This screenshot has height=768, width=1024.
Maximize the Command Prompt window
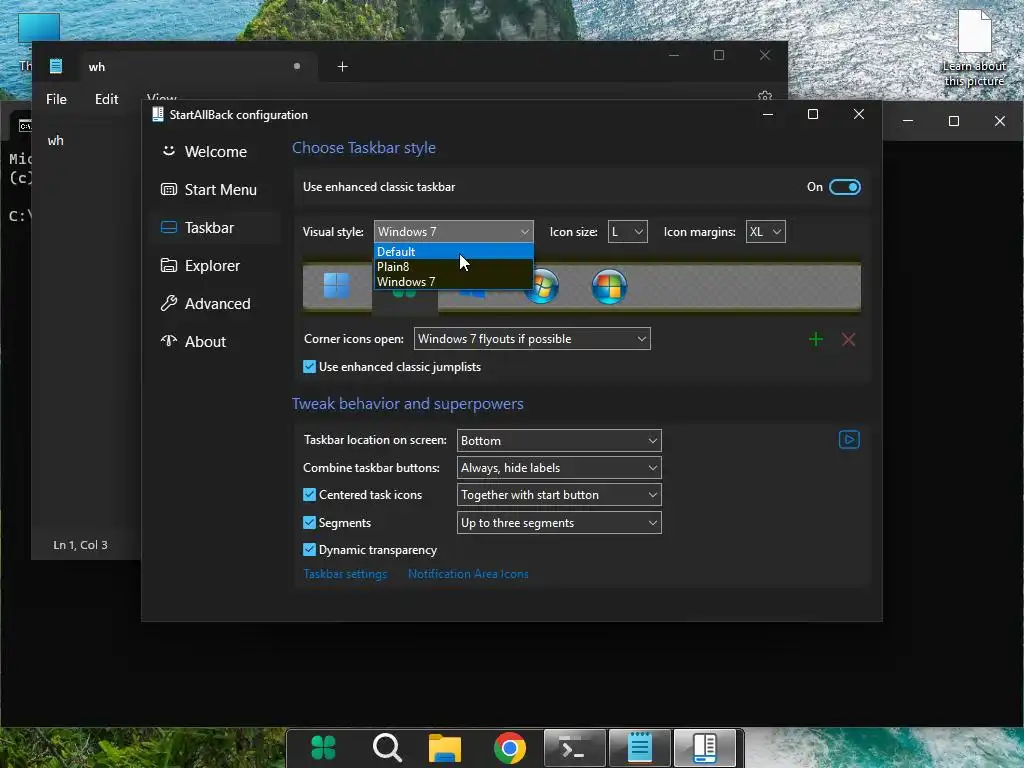tap(953, 121)
